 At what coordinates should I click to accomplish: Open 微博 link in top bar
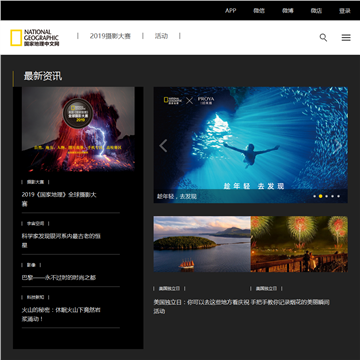pos(288,10)
